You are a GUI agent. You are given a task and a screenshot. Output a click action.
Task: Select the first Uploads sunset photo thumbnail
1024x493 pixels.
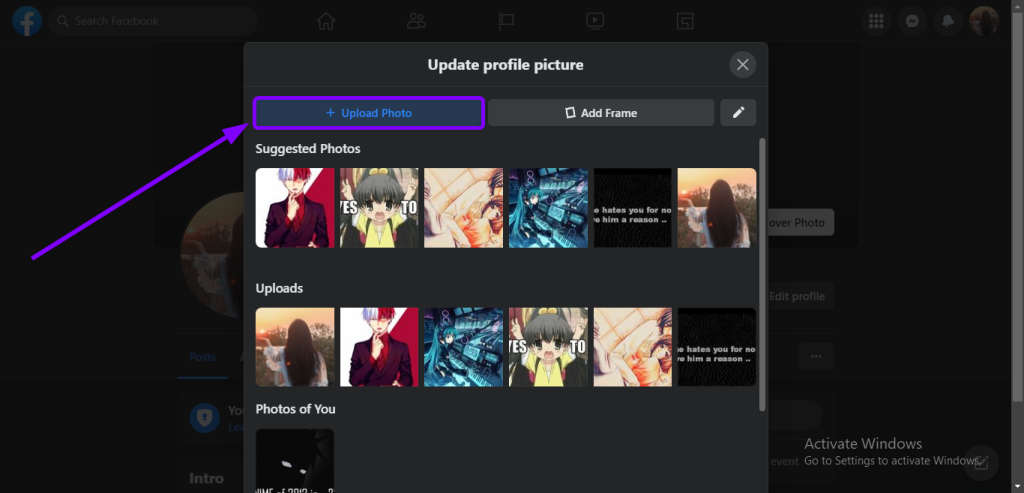[x=295, y=347]
